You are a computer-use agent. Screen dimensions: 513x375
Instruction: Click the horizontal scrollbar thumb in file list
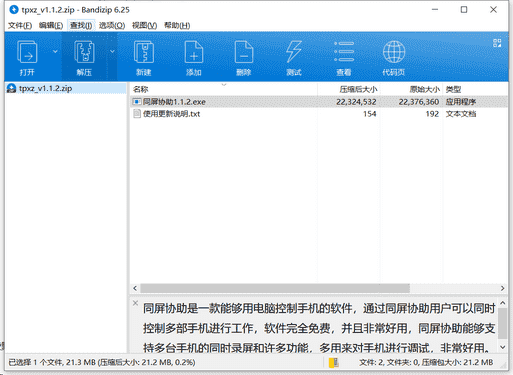(x=275, y=288)
